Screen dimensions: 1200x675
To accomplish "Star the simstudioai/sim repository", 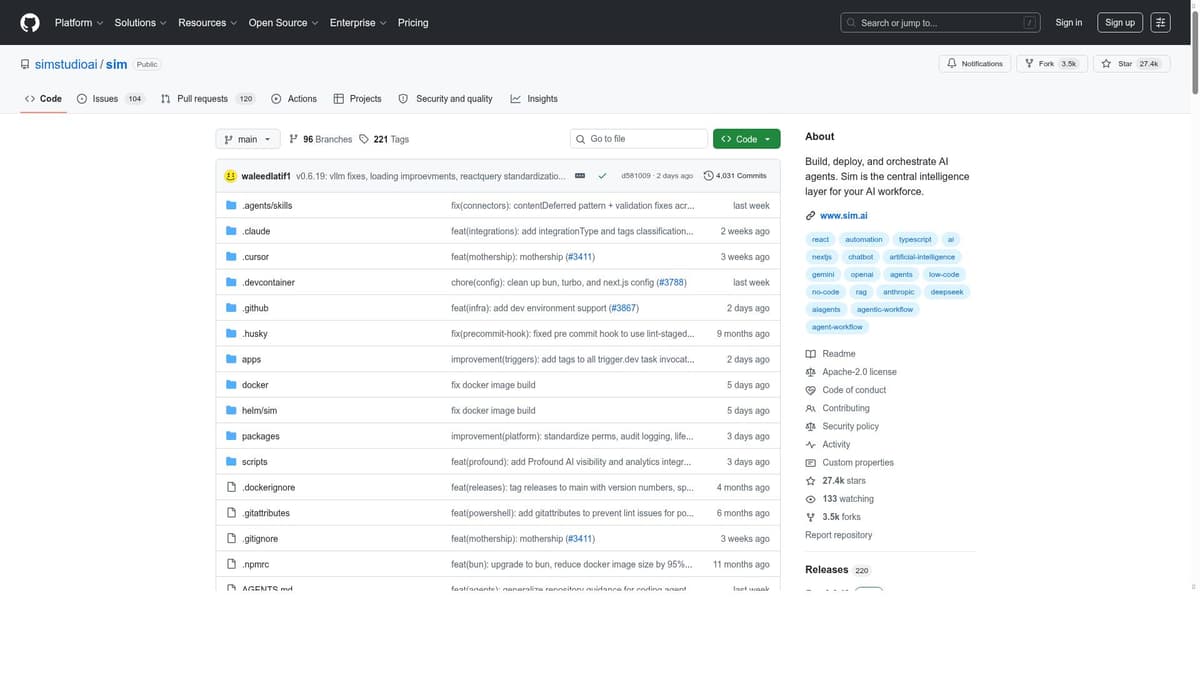I will point(1131,63).
